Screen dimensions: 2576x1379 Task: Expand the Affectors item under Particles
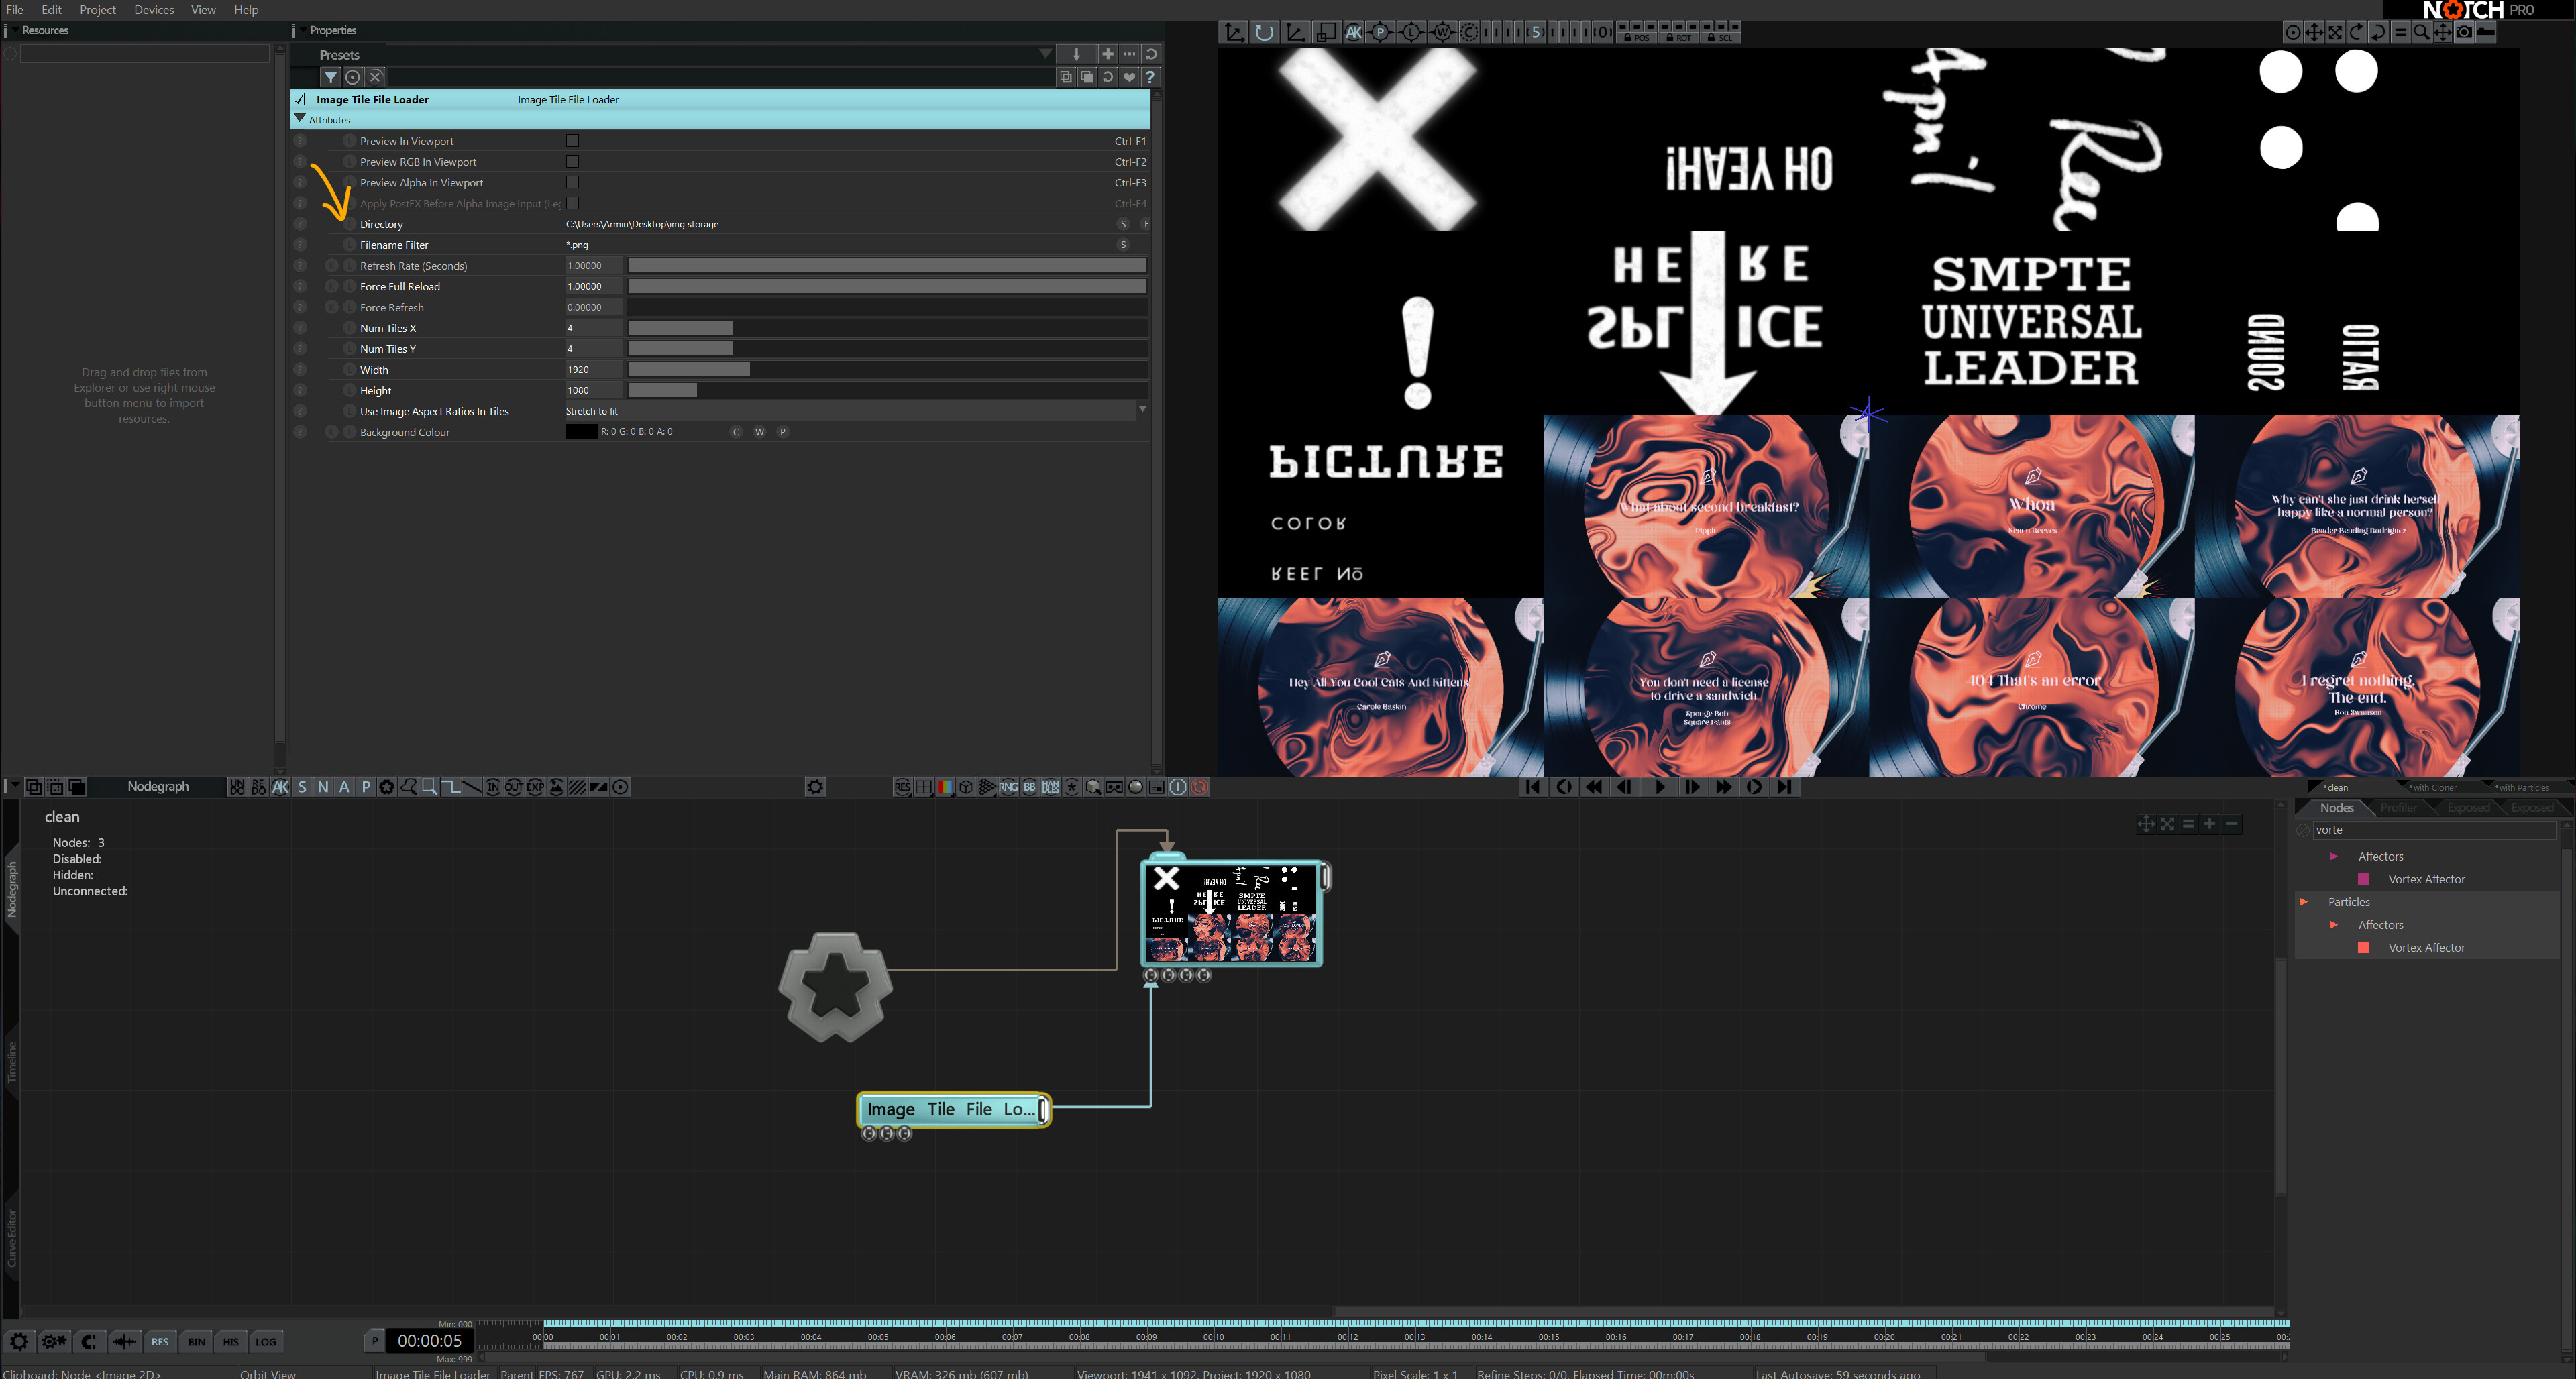pos(2333,925)
